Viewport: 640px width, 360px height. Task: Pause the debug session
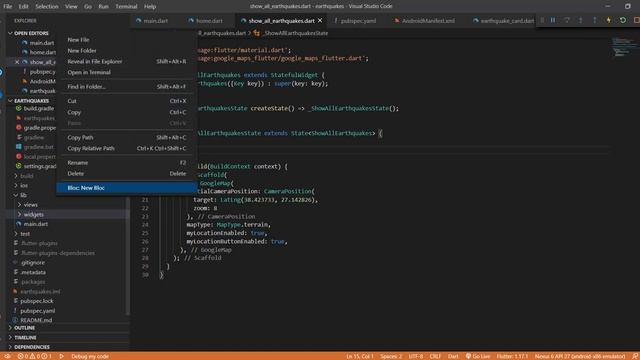pos(553,20)
